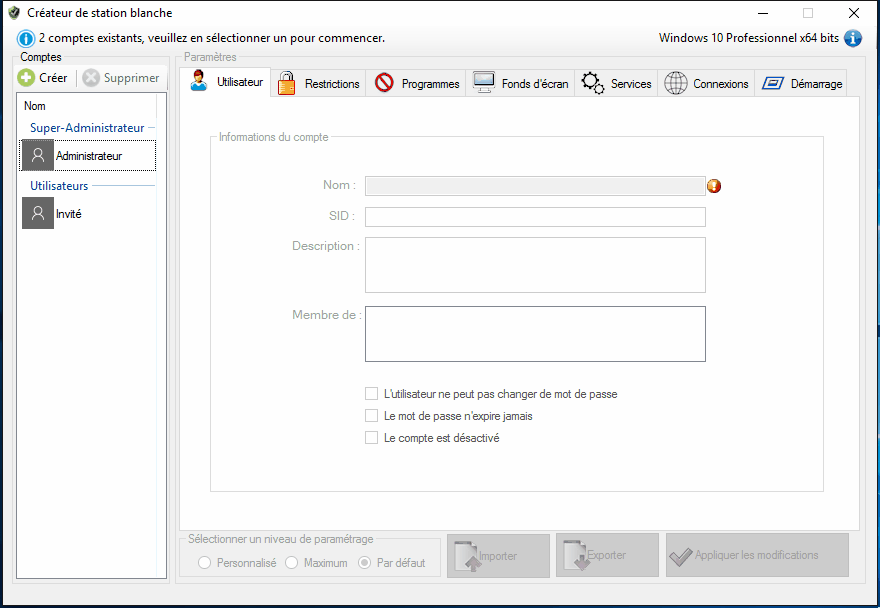Image resolution: width=880 pixels, height=608 pixels.
Task: Select the Administrateur account avatar icon
Action: point(38,156)
